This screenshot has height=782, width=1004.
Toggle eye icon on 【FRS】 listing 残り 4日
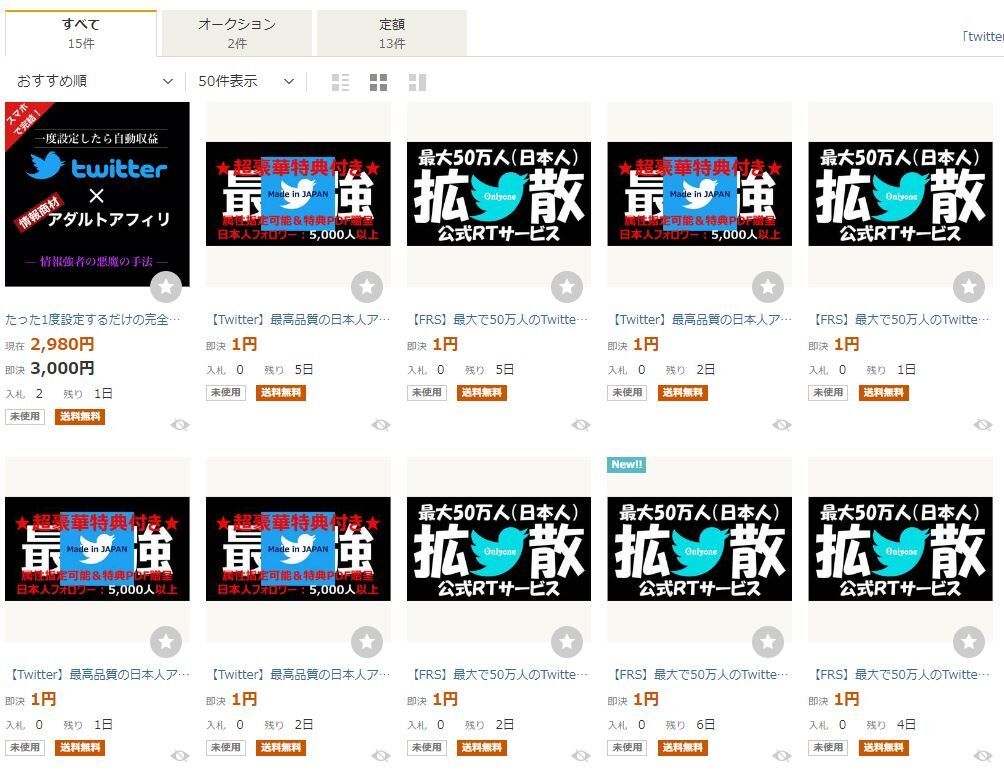click(983, 756)
